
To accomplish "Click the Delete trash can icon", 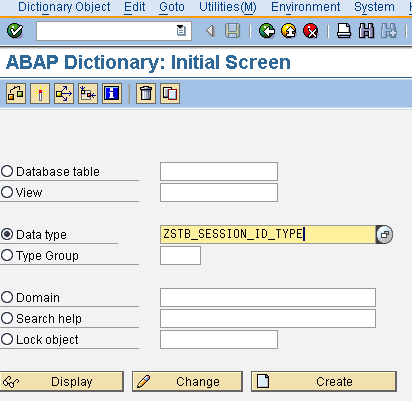I will (x=146, y=94).
